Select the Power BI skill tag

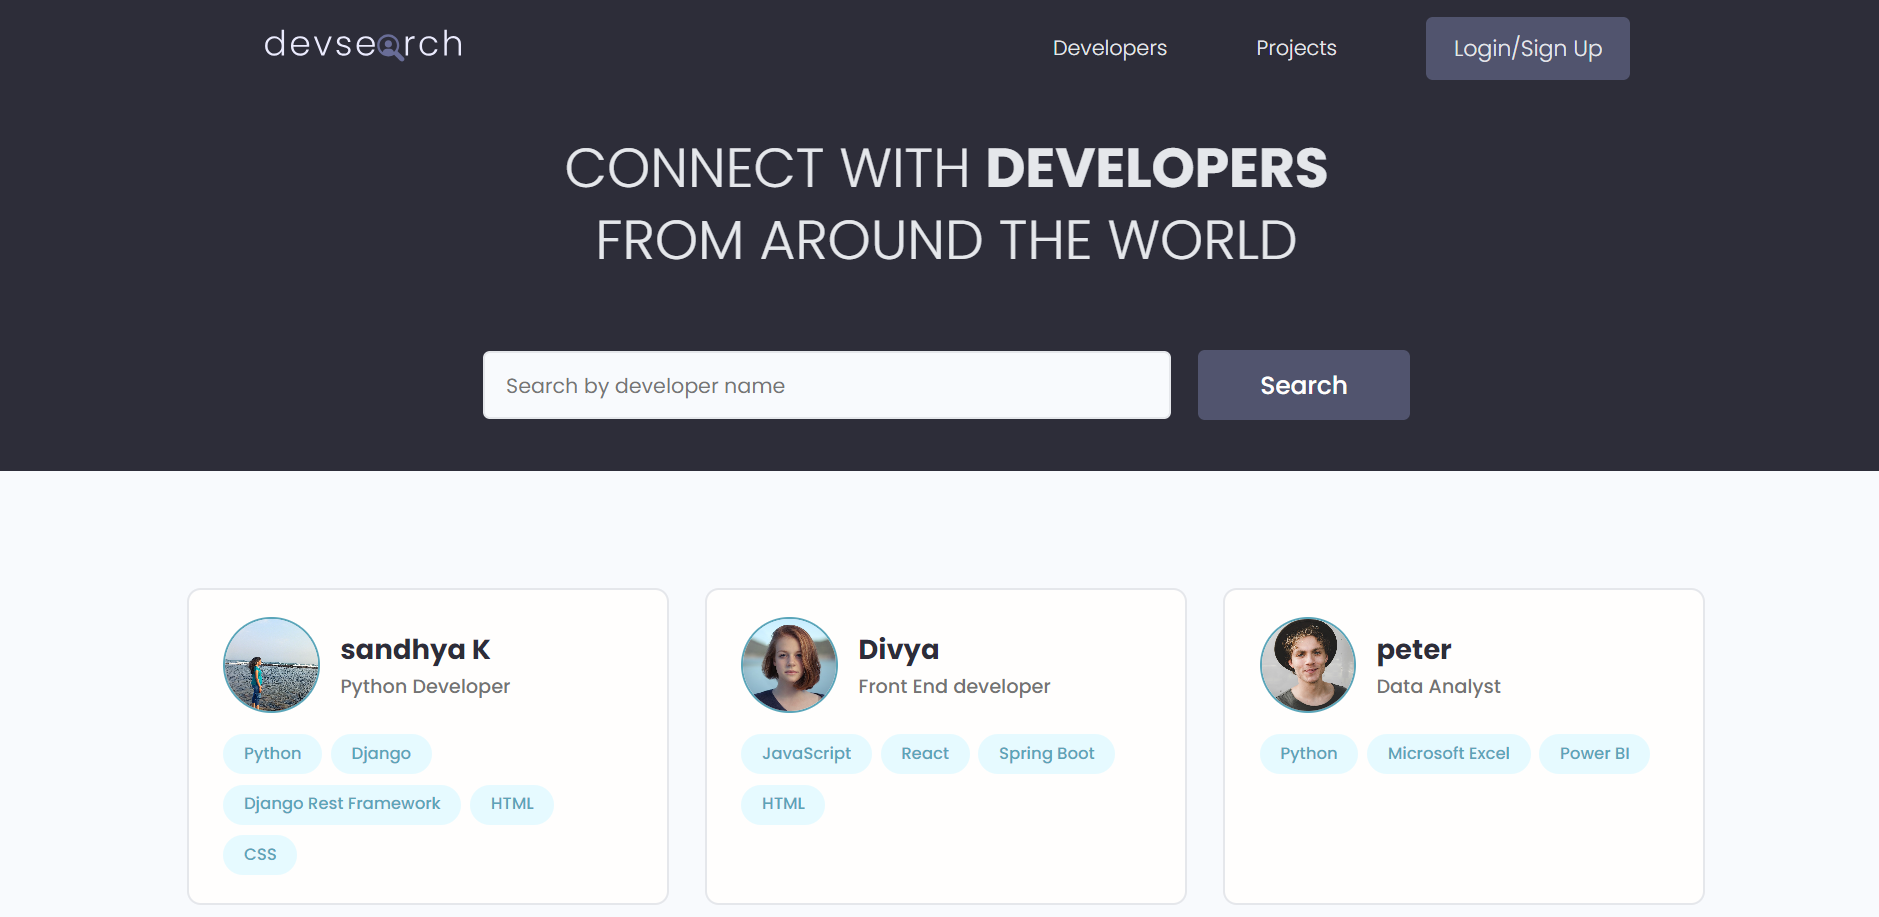pos(1594,753)
